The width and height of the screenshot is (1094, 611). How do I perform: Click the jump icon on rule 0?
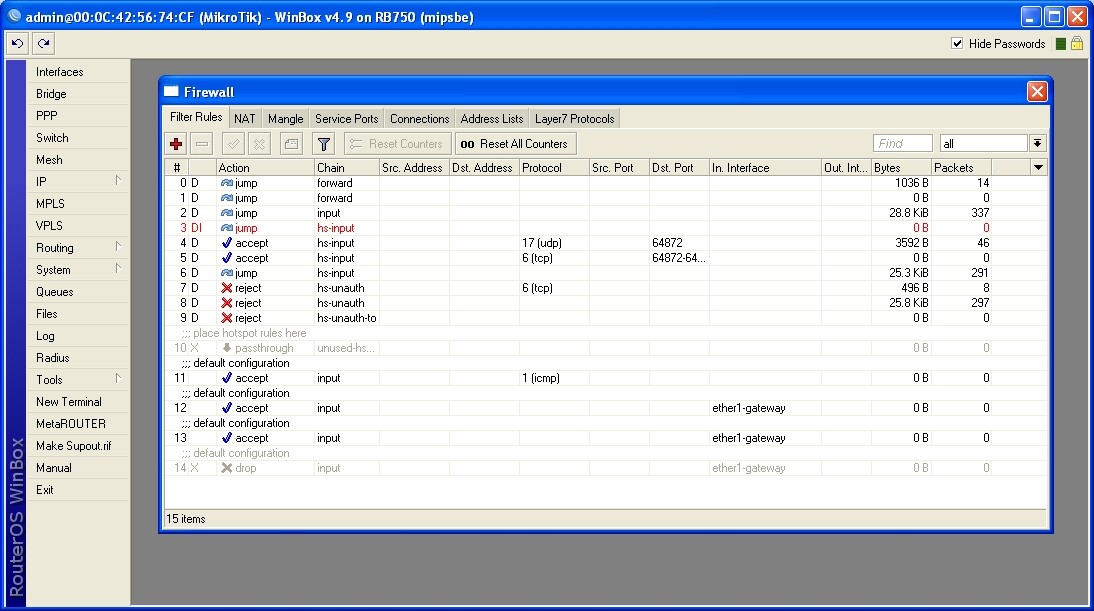227,183
